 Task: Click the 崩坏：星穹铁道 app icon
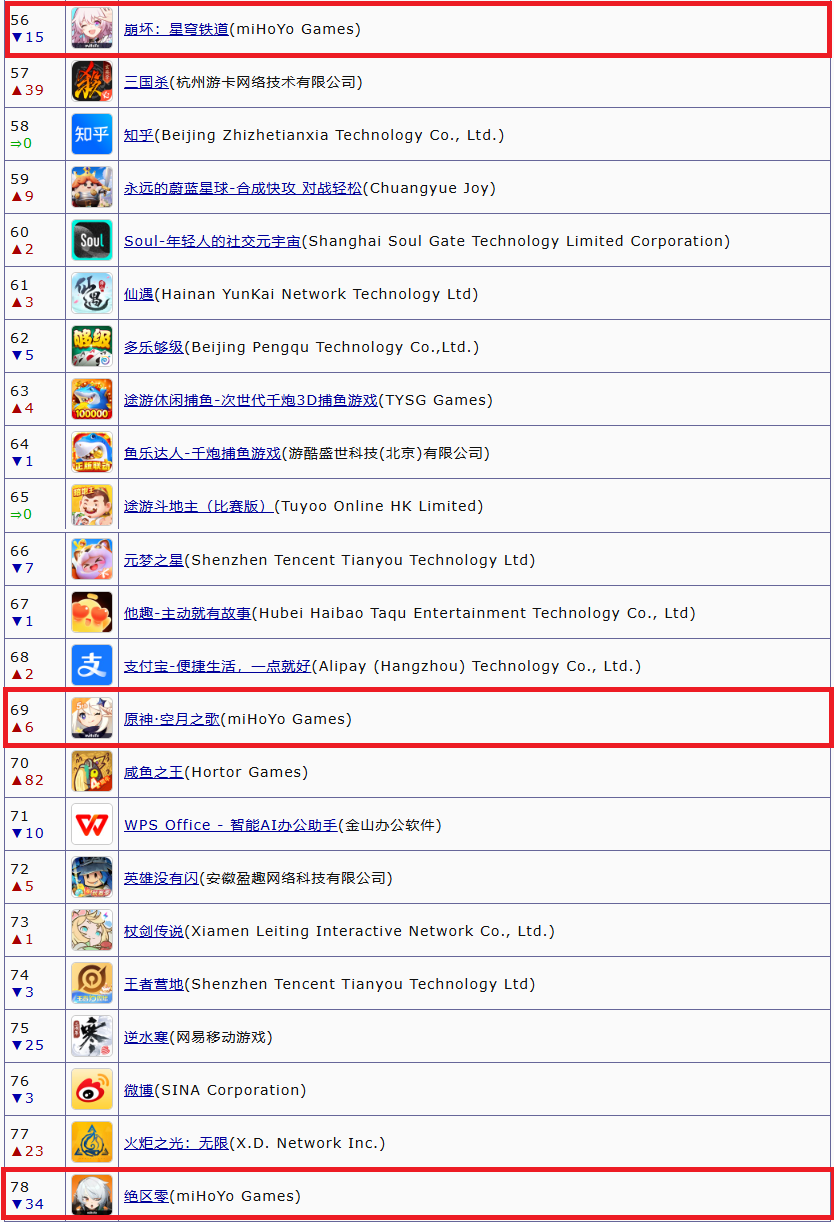[92, 28]
